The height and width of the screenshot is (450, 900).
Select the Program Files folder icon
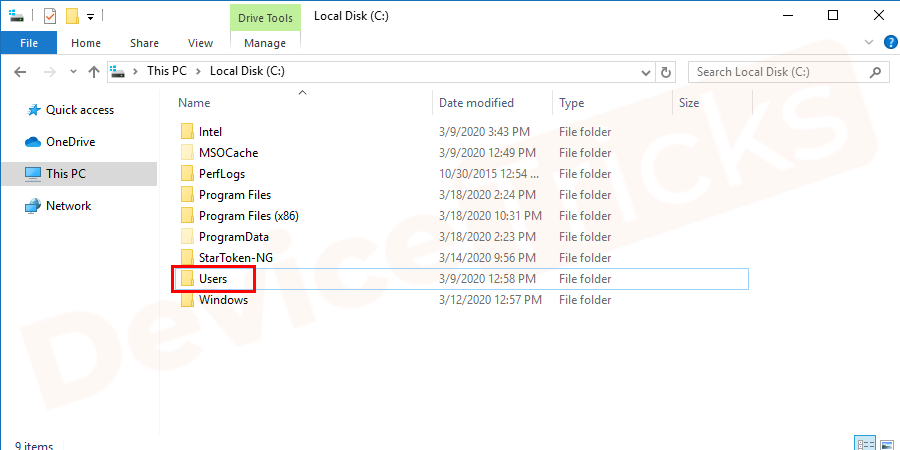[x=187, y=195]
